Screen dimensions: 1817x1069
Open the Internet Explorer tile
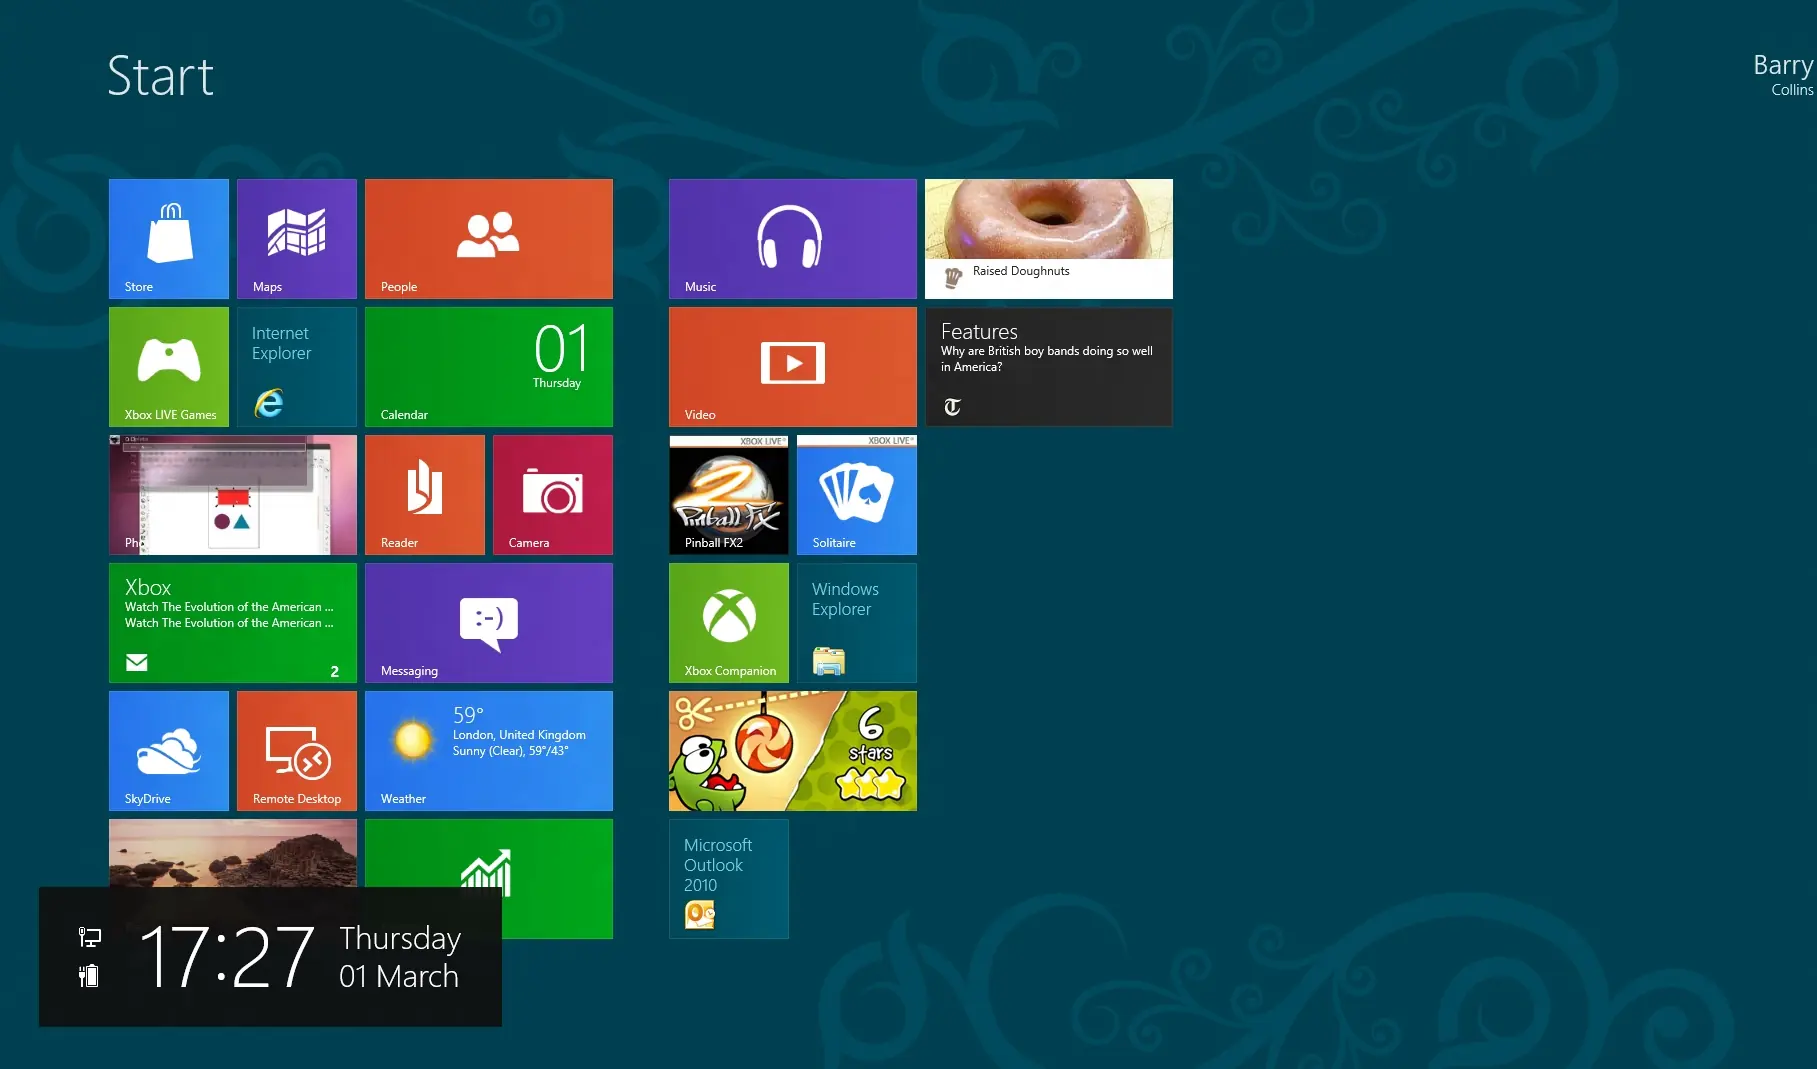[297, 367]
